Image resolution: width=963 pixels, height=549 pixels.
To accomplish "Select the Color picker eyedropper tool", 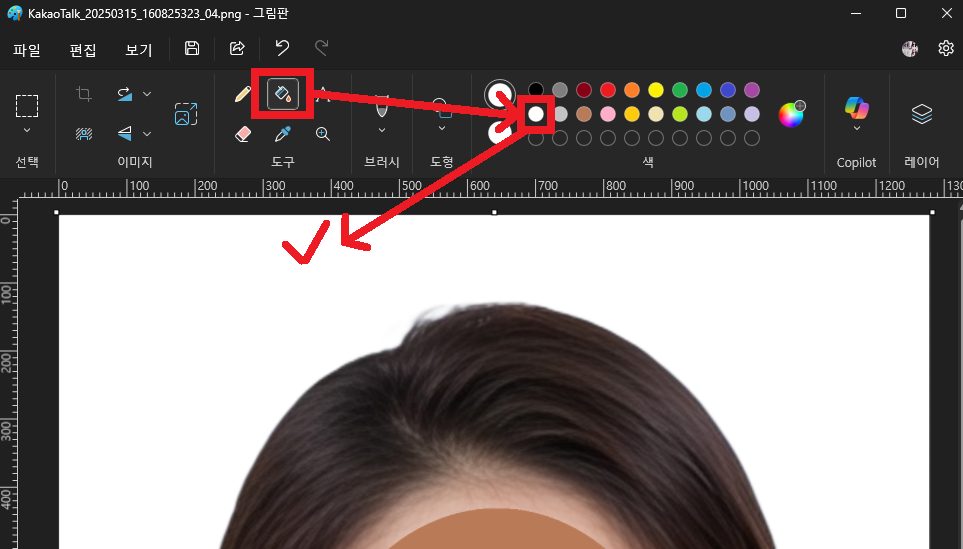I will click(283, 134).
